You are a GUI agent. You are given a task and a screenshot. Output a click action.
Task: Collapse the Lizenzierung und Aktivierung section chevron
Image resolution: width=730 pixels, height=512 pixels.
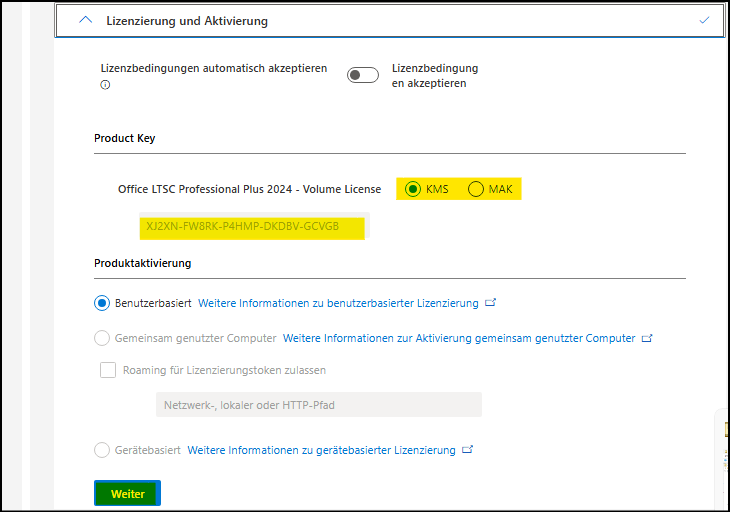point(86,20)
